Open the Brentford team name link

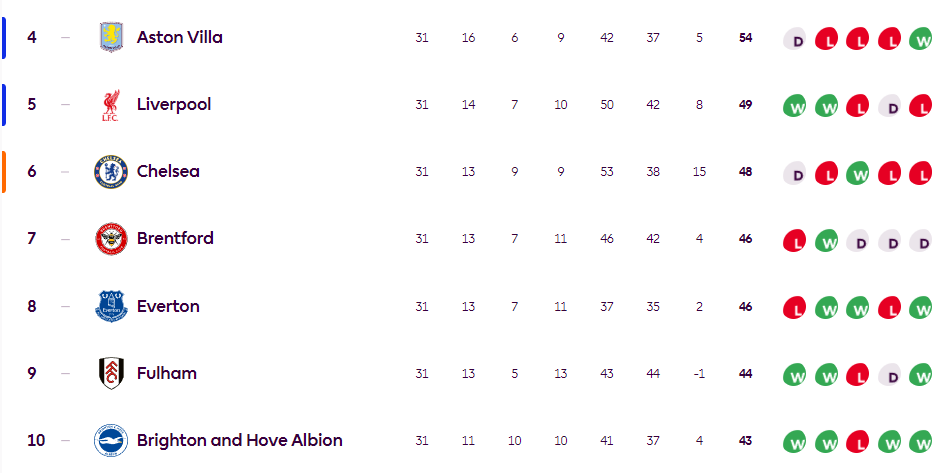click(x=177, y=239)
